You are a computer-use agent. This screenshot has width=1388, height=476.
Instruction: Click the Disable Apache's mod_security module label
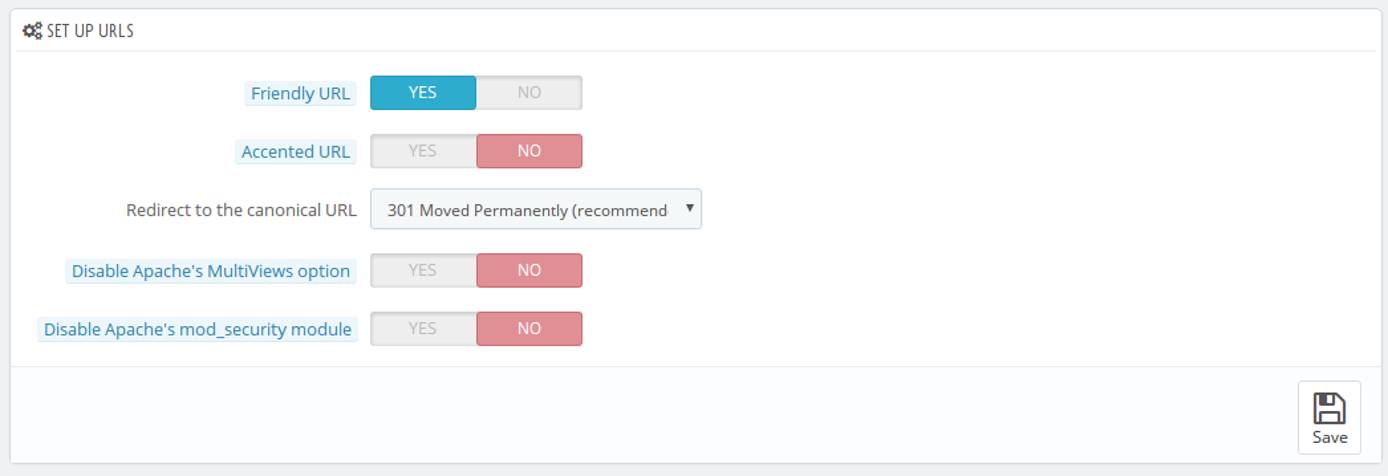[x=197, y=329]
